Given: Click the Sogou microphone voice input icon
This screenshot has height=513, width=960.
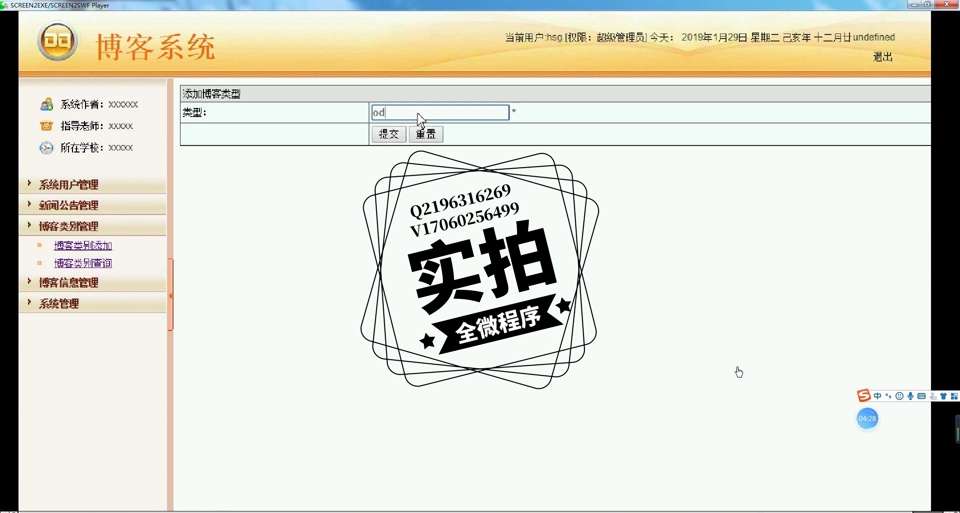Looking at the screenshot, I should click(910, 396).
